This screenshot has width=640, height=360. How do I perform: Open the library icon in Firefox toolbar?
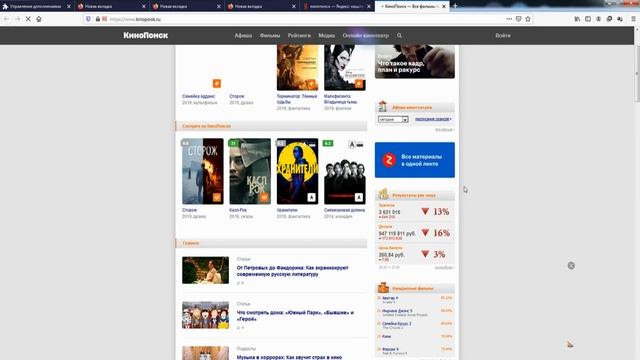point(577,19)
